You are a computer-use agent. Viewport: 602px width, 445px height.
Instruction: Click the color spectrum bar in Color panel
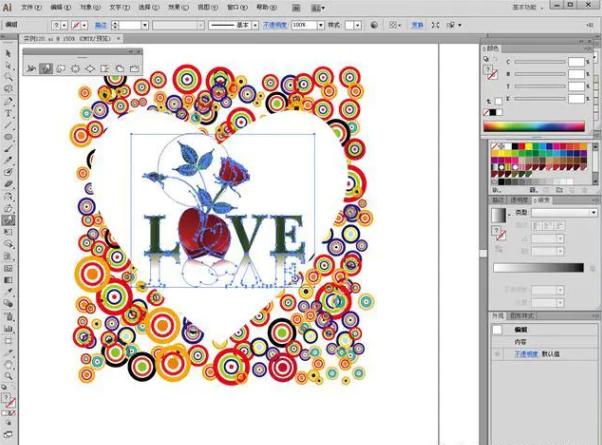click(x=536, y=125)
